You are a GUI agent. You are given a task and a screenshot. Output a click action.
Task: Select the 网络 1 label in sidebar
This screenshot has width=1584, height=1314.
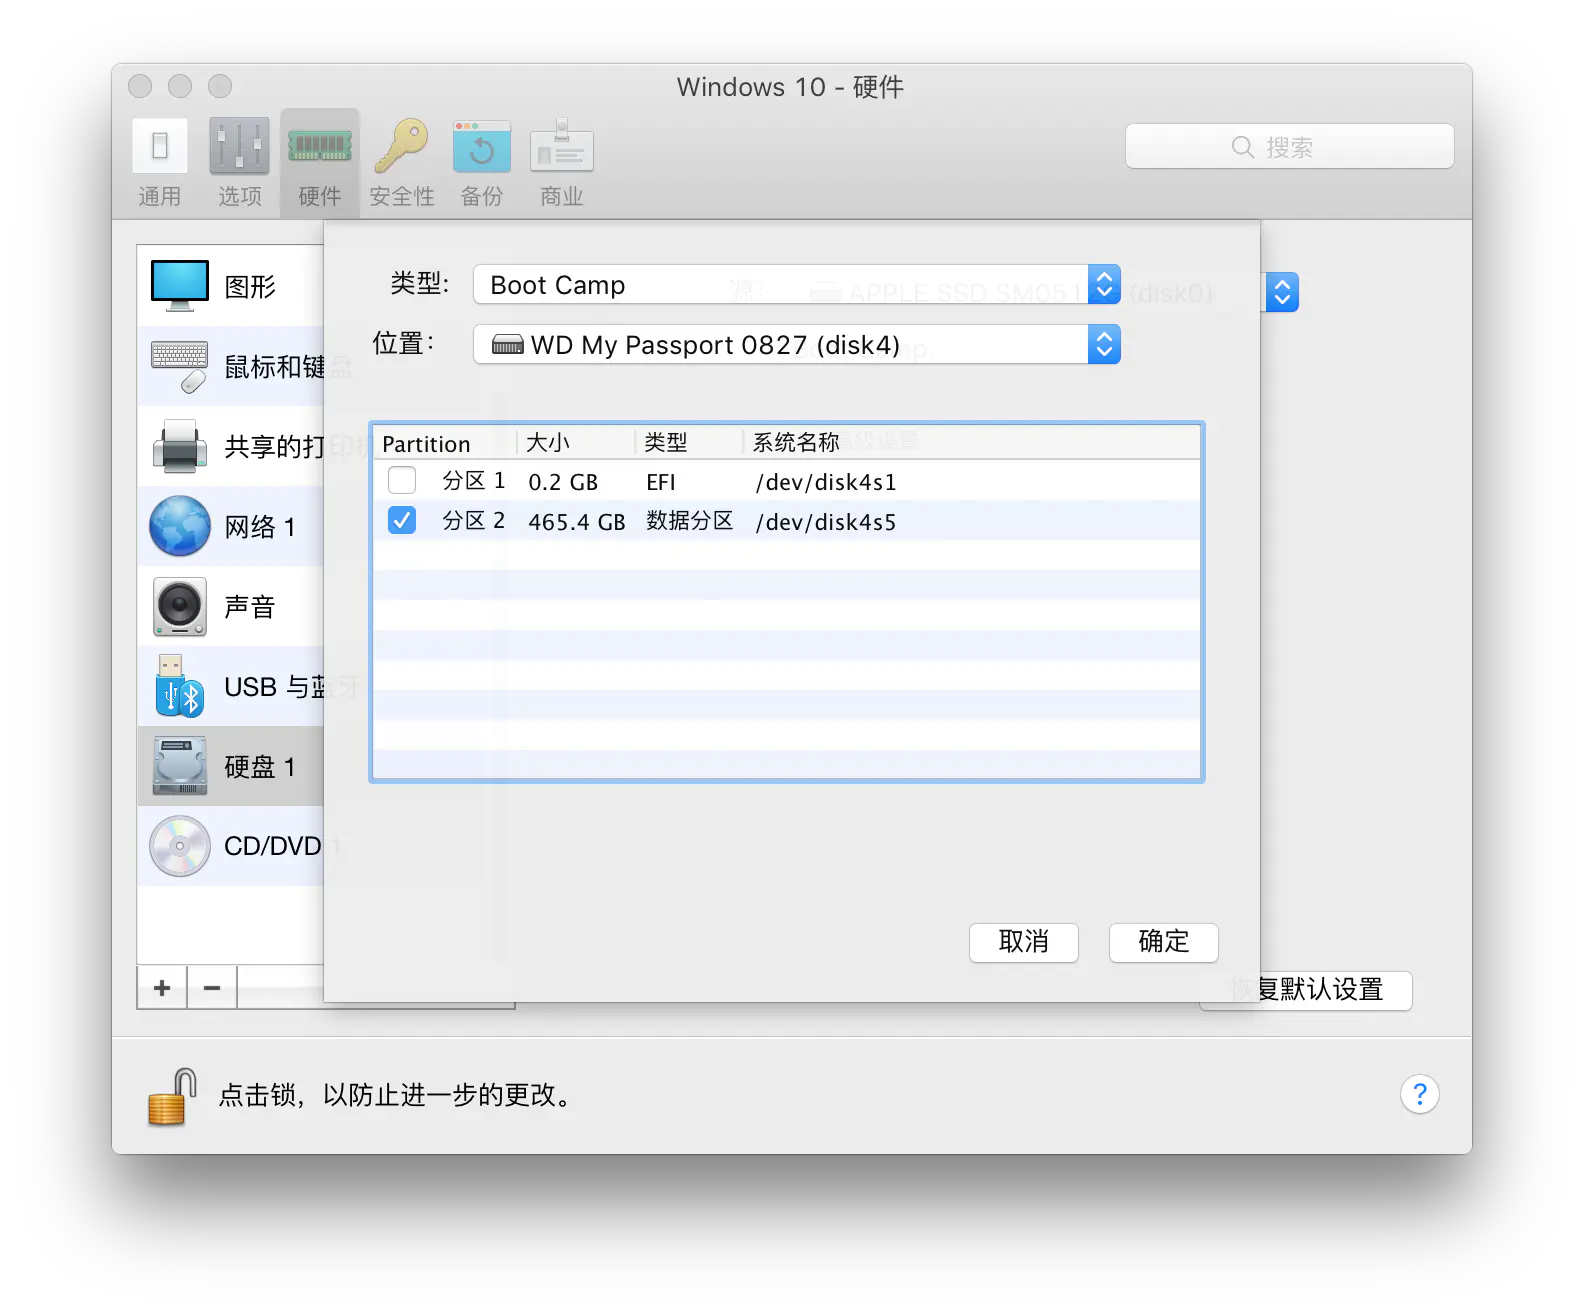click(x=260, y=527)
